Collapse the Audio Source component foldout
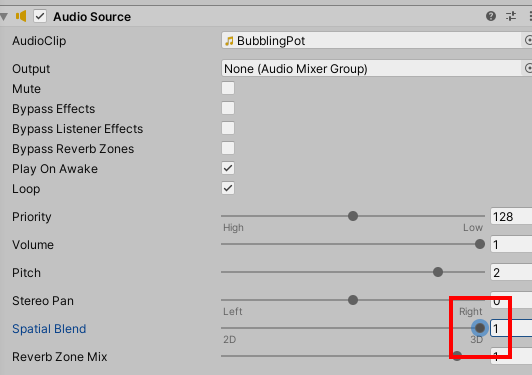The height and width of the screenshot is (375, 532). 4,17
